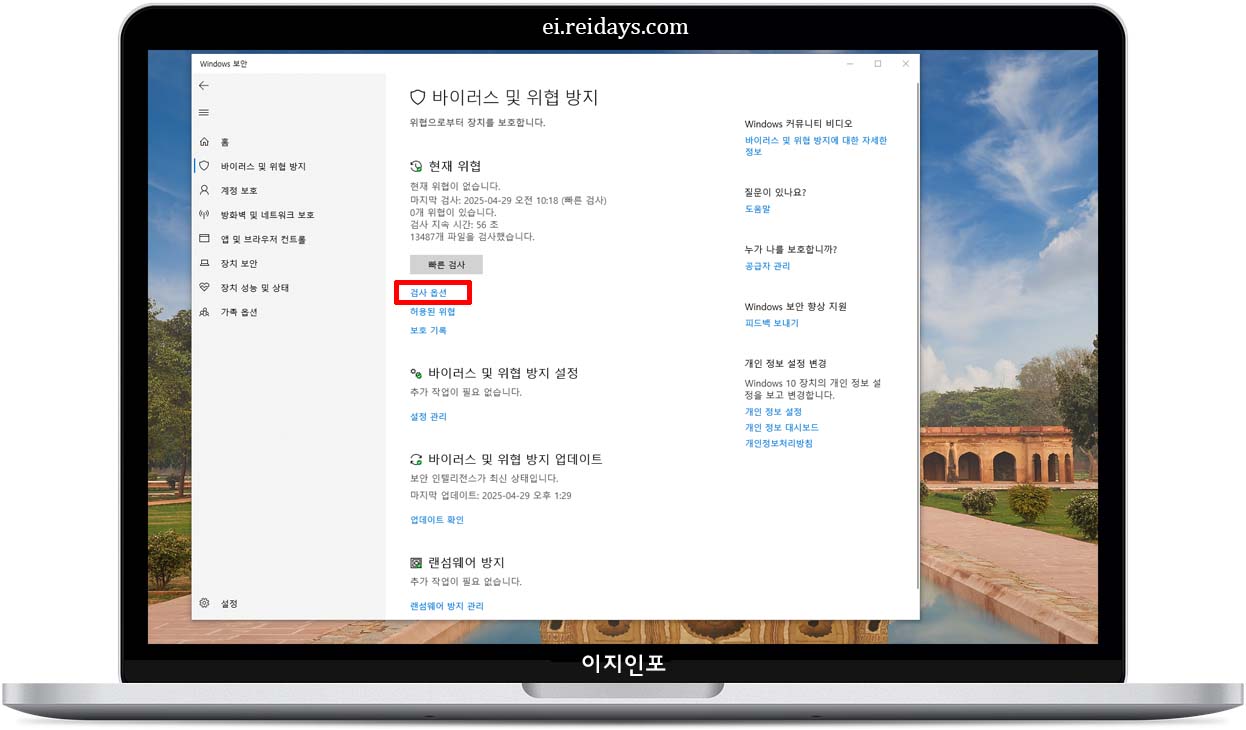Click the 랜섬웨어 방지 icon
1246x730 pixels.
(416, 563)
